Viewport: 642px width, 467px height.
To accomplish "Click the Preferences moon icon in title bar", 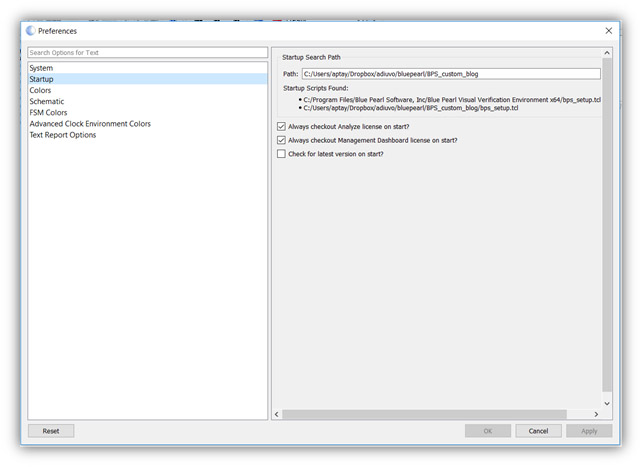I will tap(30, 31).
